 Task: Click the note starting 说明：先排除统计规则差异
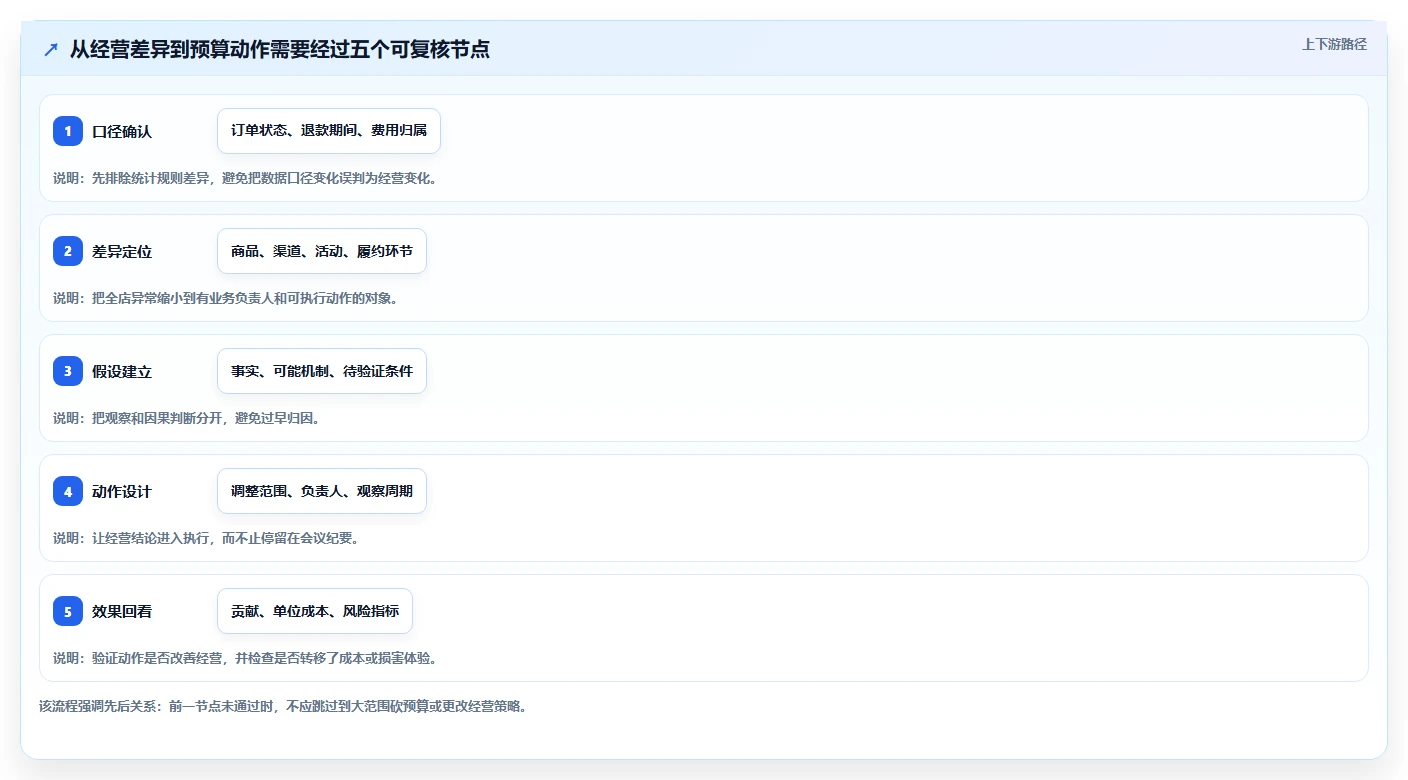245,178
